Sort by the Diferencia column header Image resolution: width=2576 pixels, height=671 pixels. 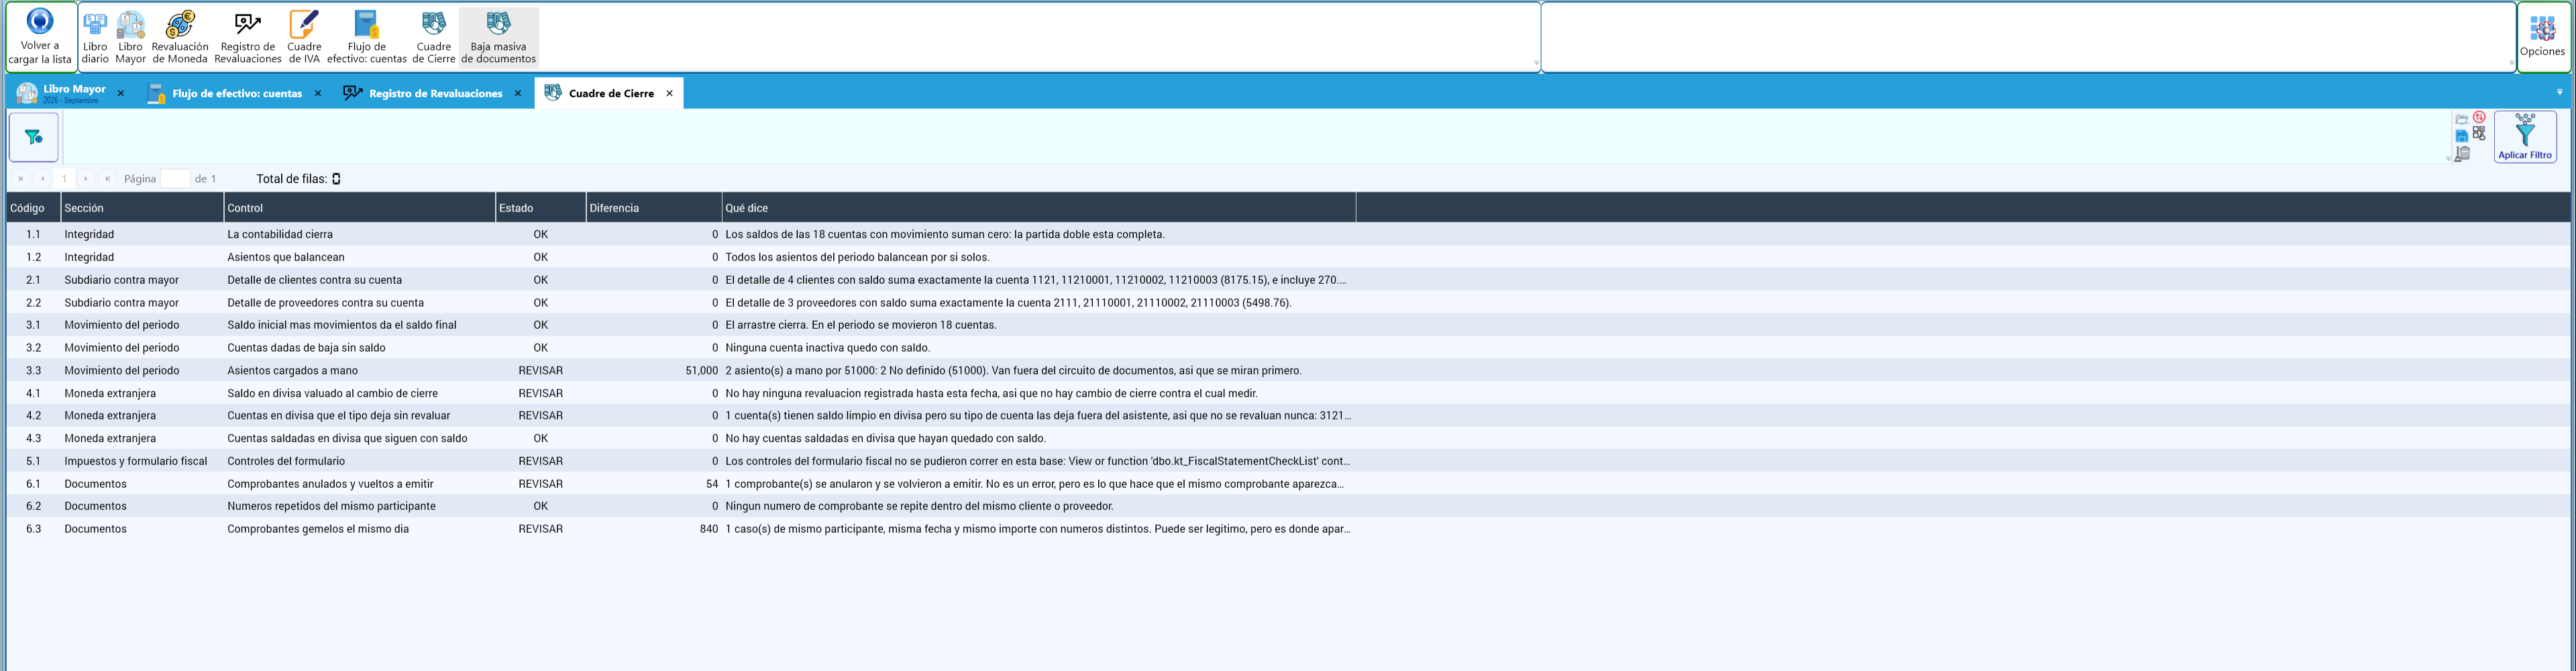coord(653,208)
